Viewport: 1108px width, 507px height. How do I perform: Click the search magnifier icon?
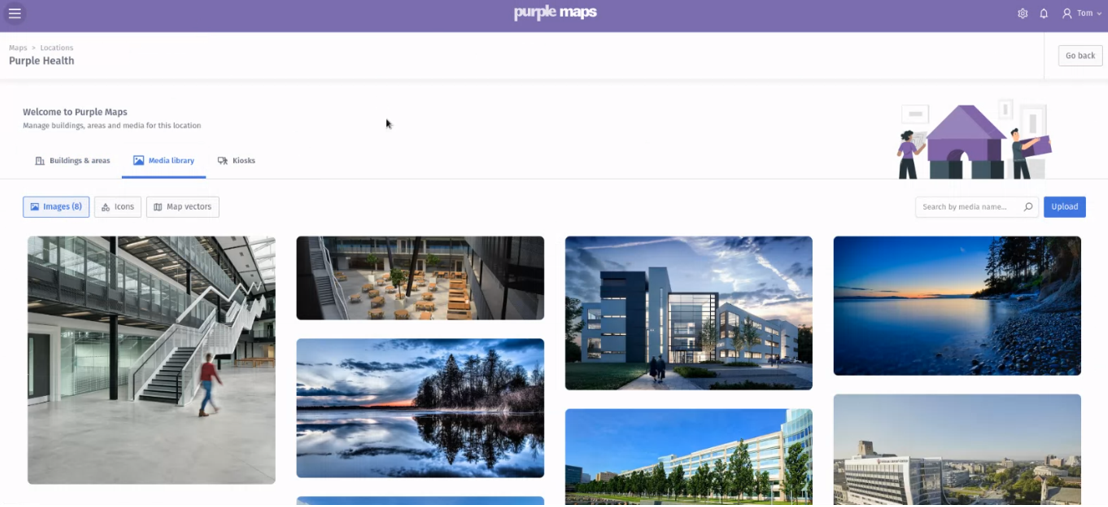pos(1028,207)
